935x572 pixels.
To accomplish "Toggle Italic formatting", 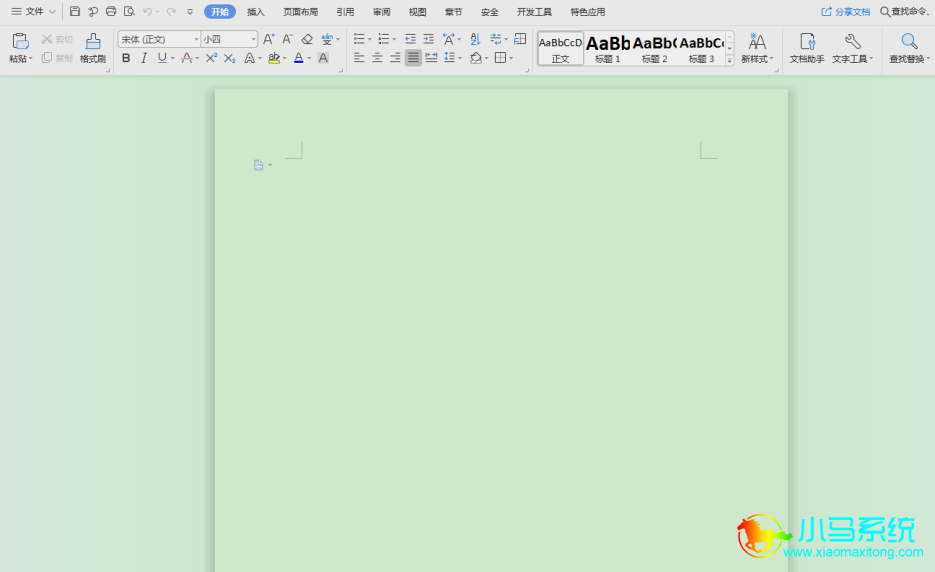I will 144,58.
